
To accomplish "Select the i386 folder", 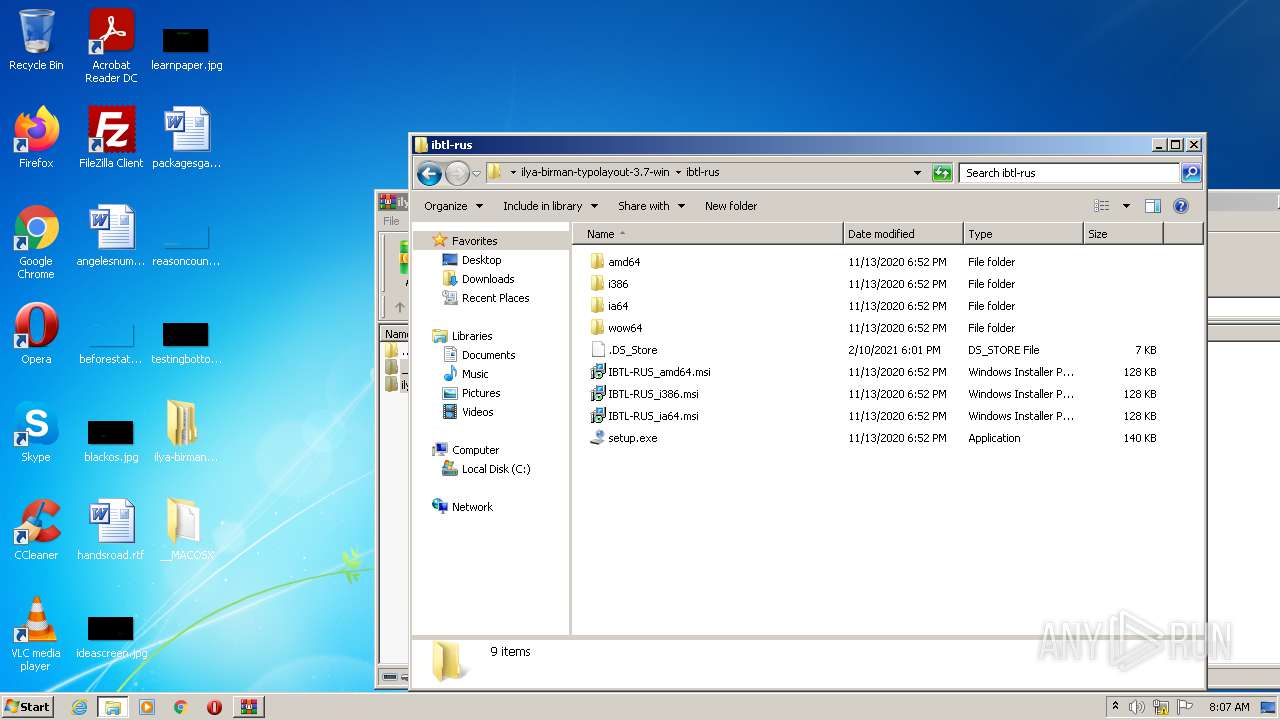I will coord(618,284).
